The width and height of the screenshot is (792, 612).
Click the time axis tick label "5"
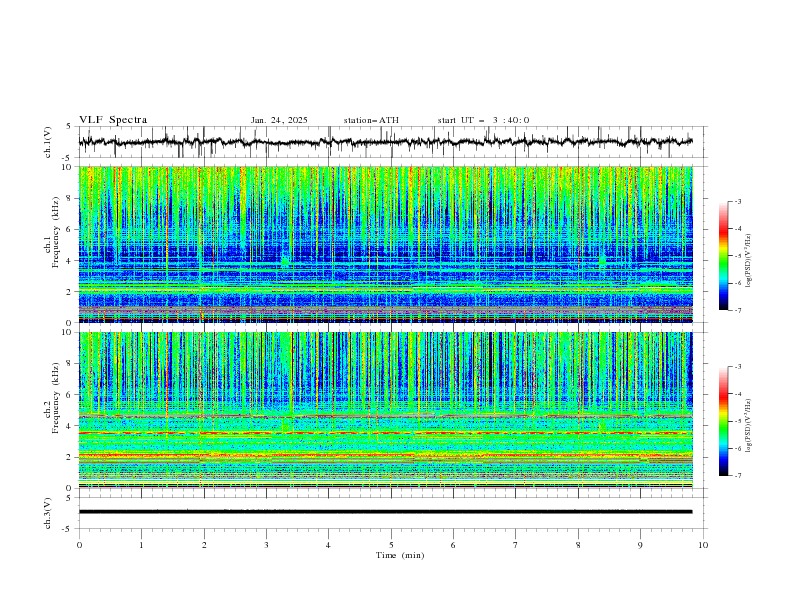[391, 545]
